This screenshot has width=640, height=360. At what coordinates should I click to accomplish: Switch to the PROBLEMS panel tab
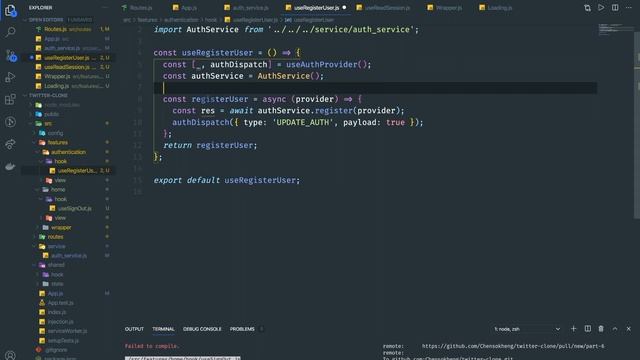[242, 329]
